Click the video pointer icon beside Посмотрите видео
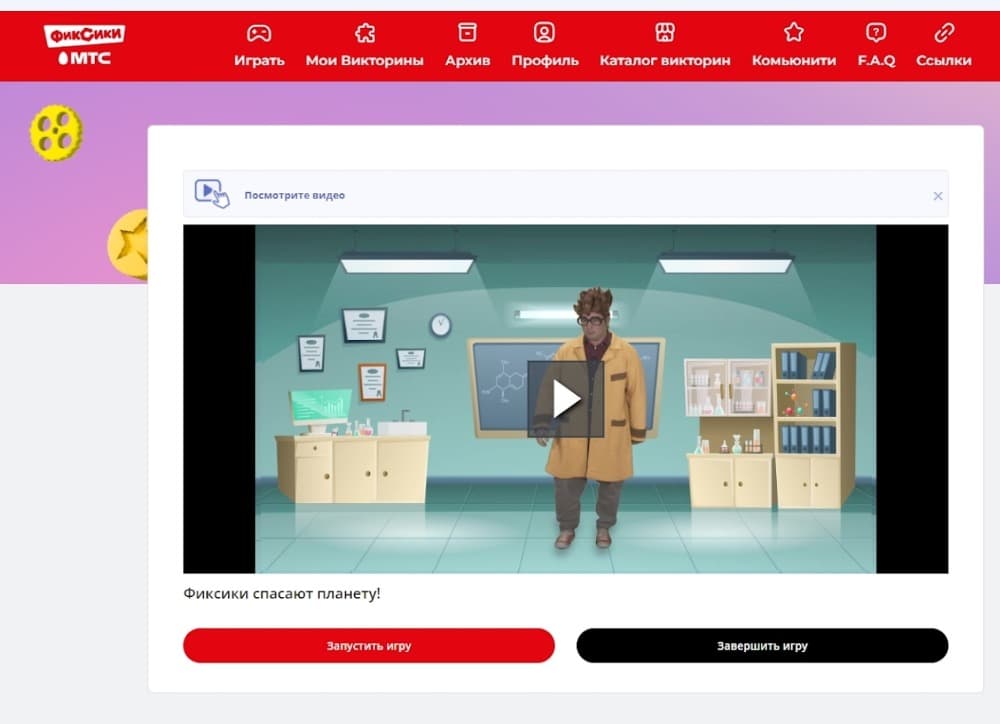Screen dimensions: 1000x724 [212, 193]
